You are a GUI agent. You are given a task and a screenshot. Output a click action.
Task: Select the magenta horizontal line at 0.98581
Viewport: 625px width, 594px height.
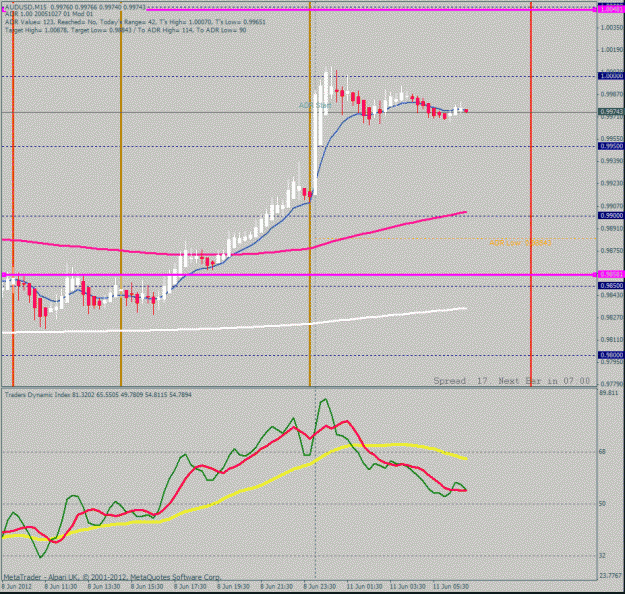(299, 275)
